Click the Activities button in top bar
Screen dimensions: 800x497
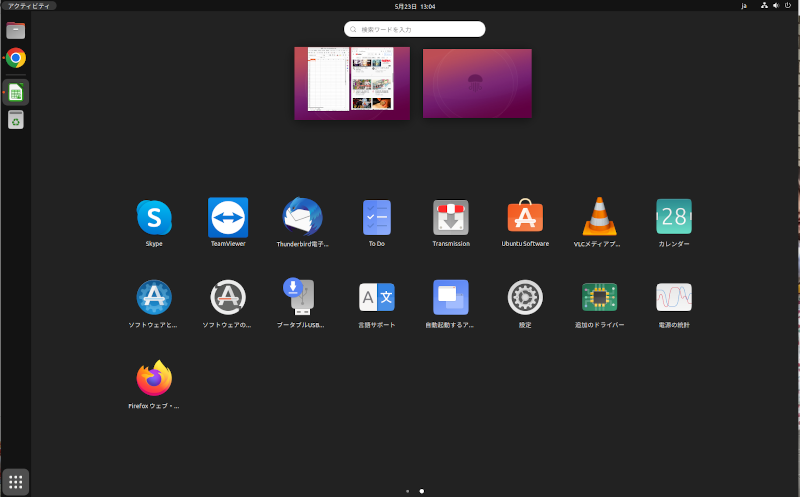(29, 6)
